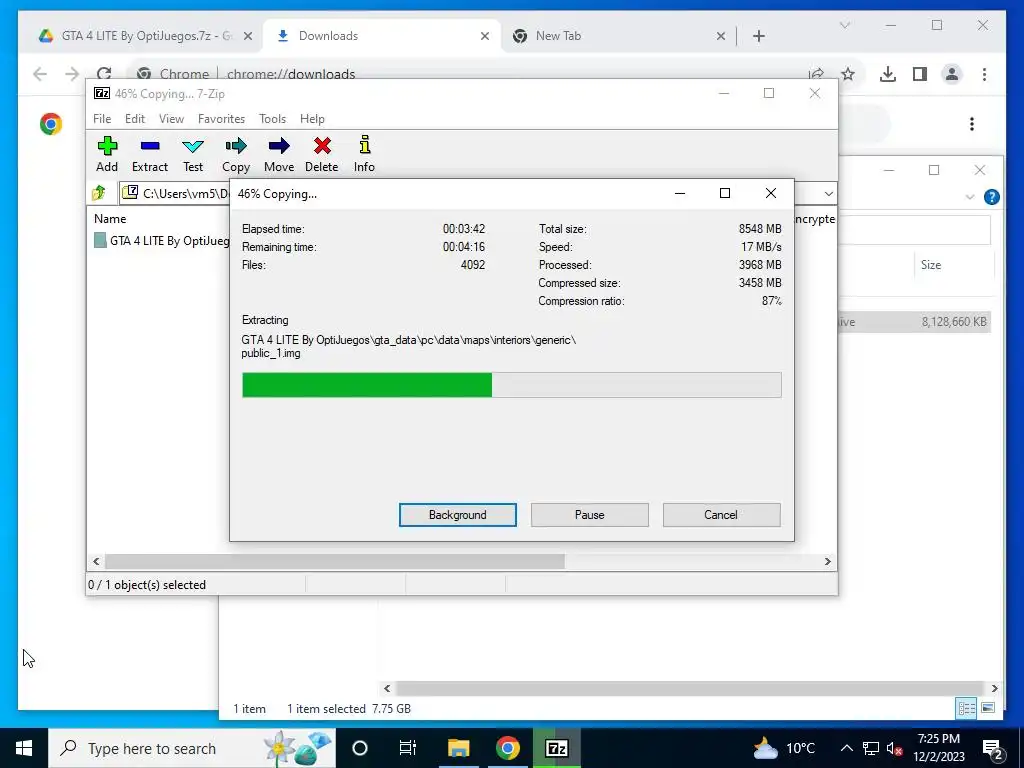1024x768 pixels.
Task: Pause the extraction
Action: (590, 515)
